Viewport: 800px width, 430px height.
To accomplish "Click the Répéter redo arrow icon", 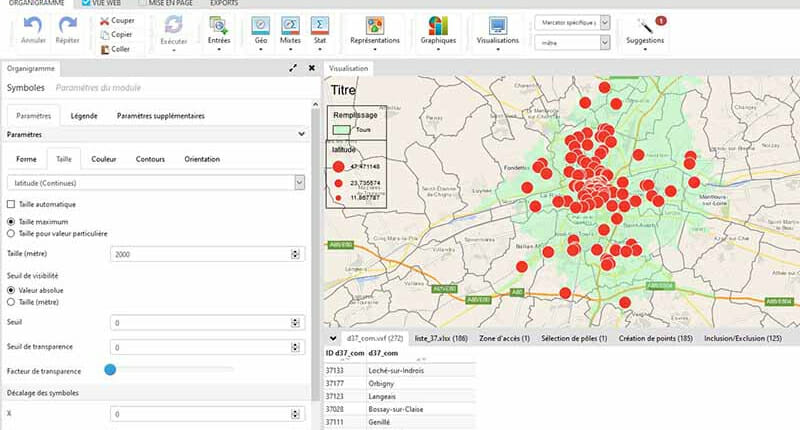I will tap(68, 24).
